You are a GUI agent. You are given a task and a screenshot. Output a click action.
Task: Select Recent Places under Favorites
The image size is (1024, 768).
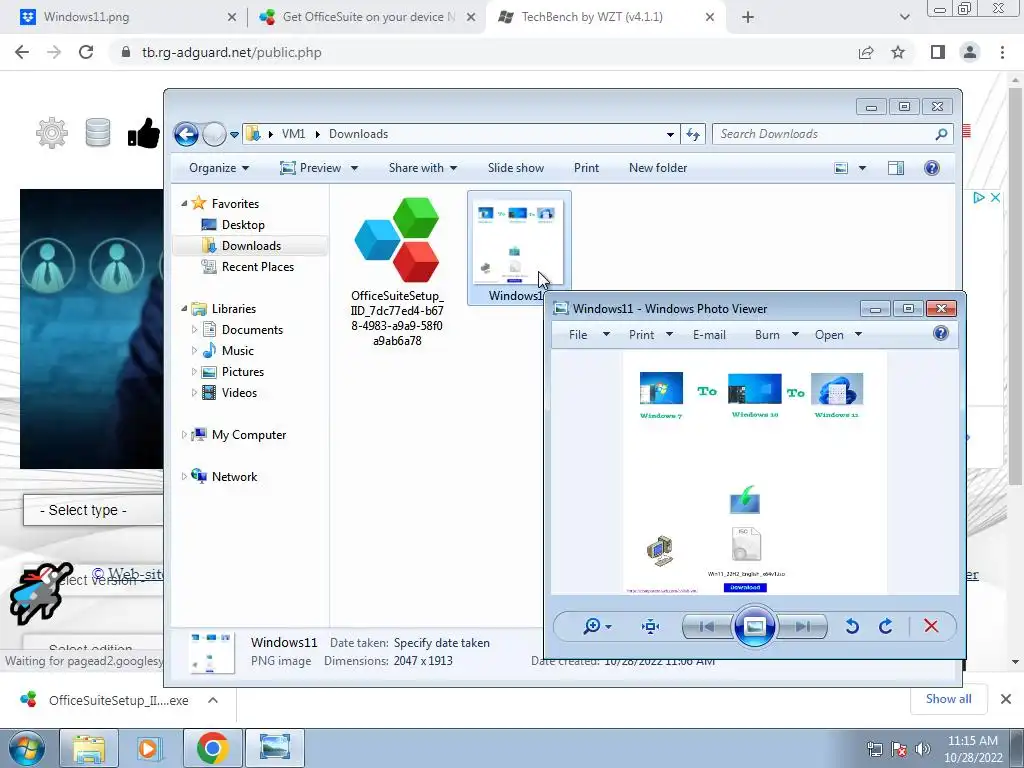click(257, 266)
